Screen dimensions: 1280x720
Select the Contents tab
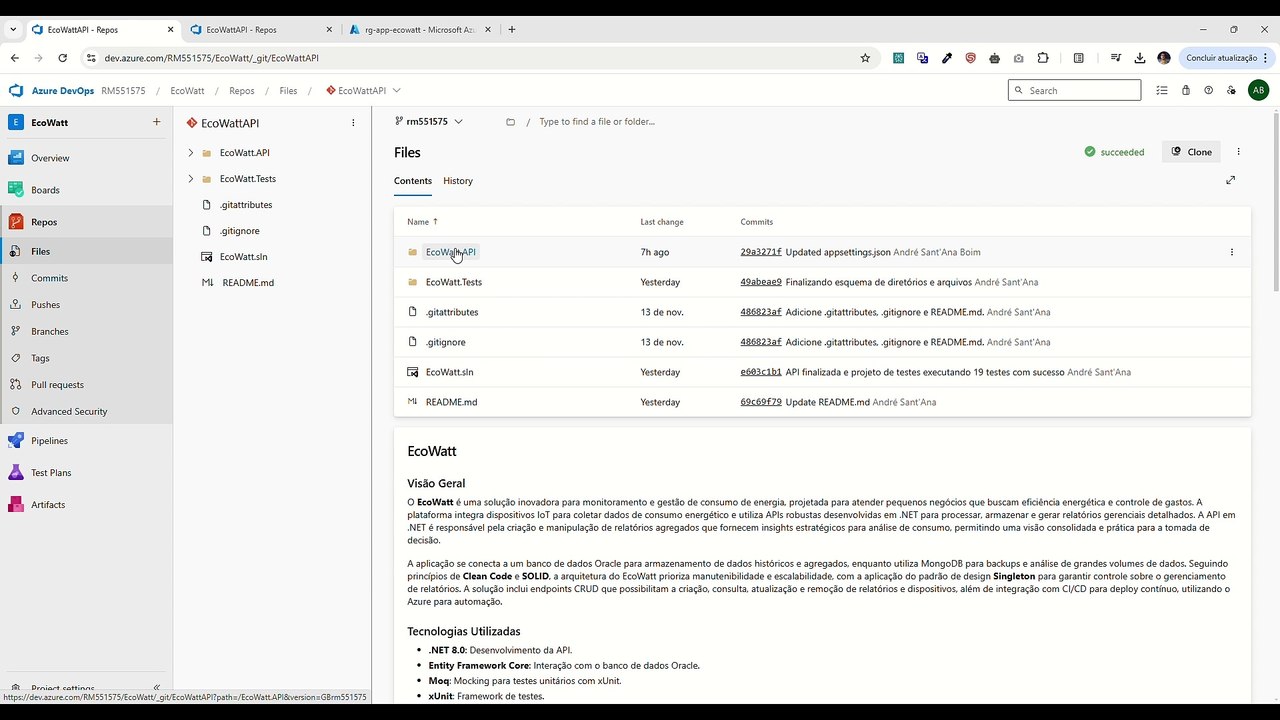(x=413, y=181)
